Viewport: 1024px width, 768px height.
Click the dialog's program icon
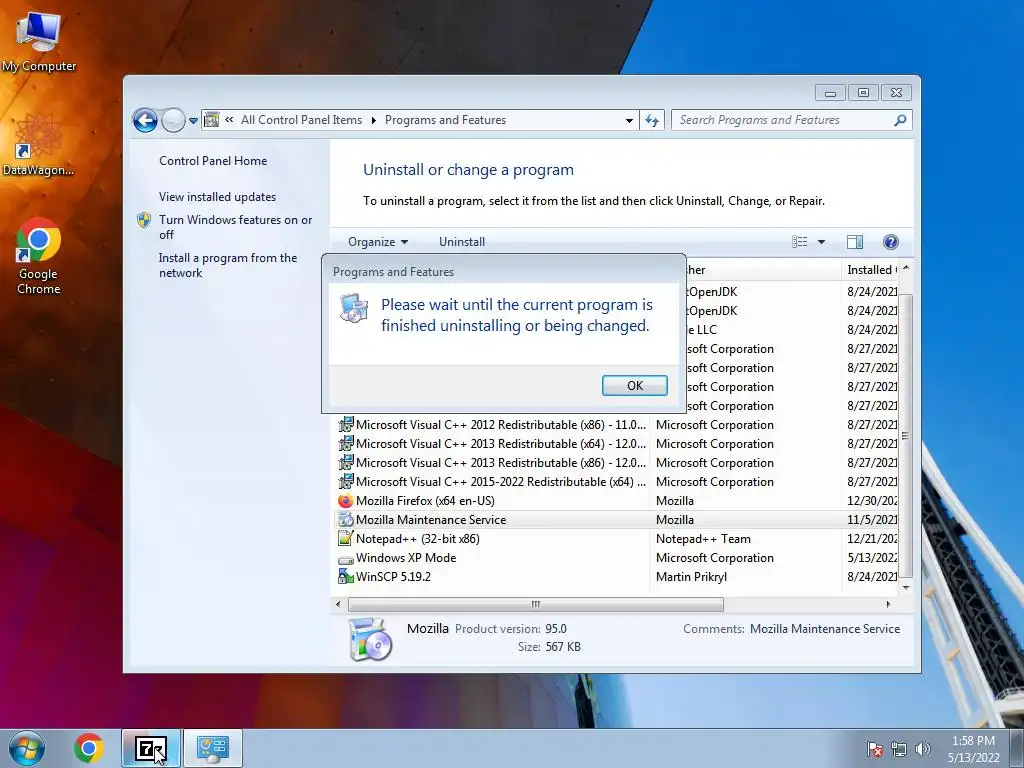(354, 308)
